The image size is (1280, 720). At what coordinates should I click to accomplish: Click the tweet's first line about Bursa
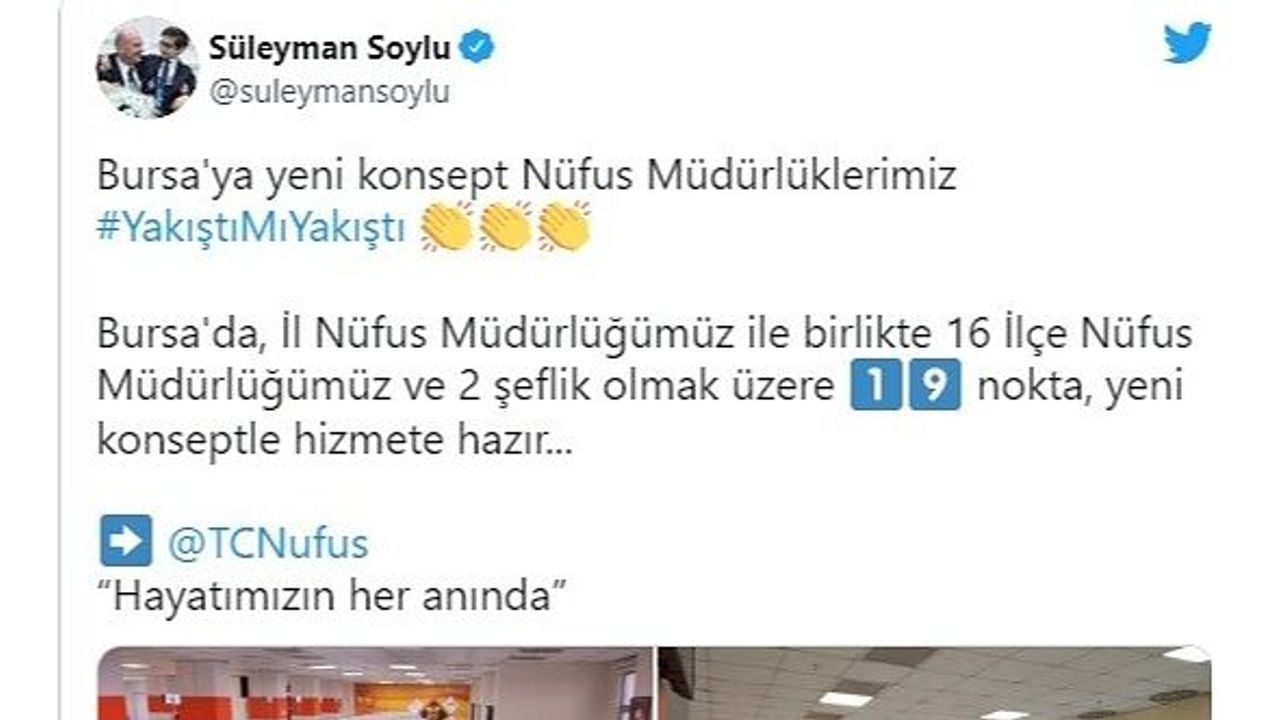point(527,176)
